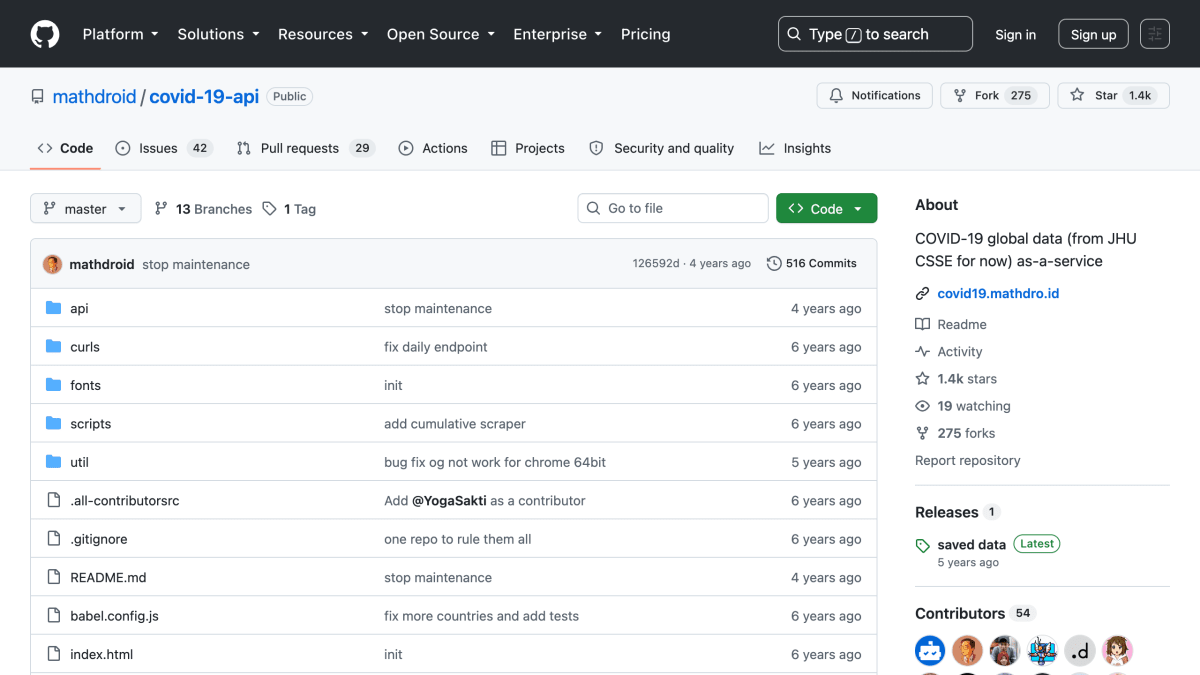The width and height of the screenshot is (1200, 675).
Task: Click the eye icon beside 19 watching
Action: click(922, 406)
